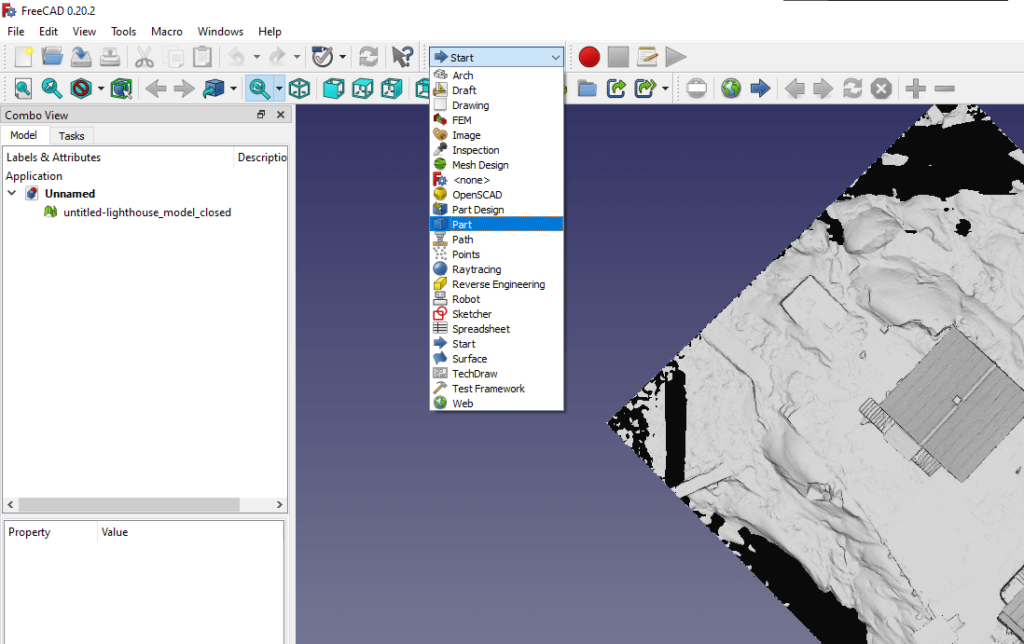Open a file with the folder icon

[x=52, y=57]
